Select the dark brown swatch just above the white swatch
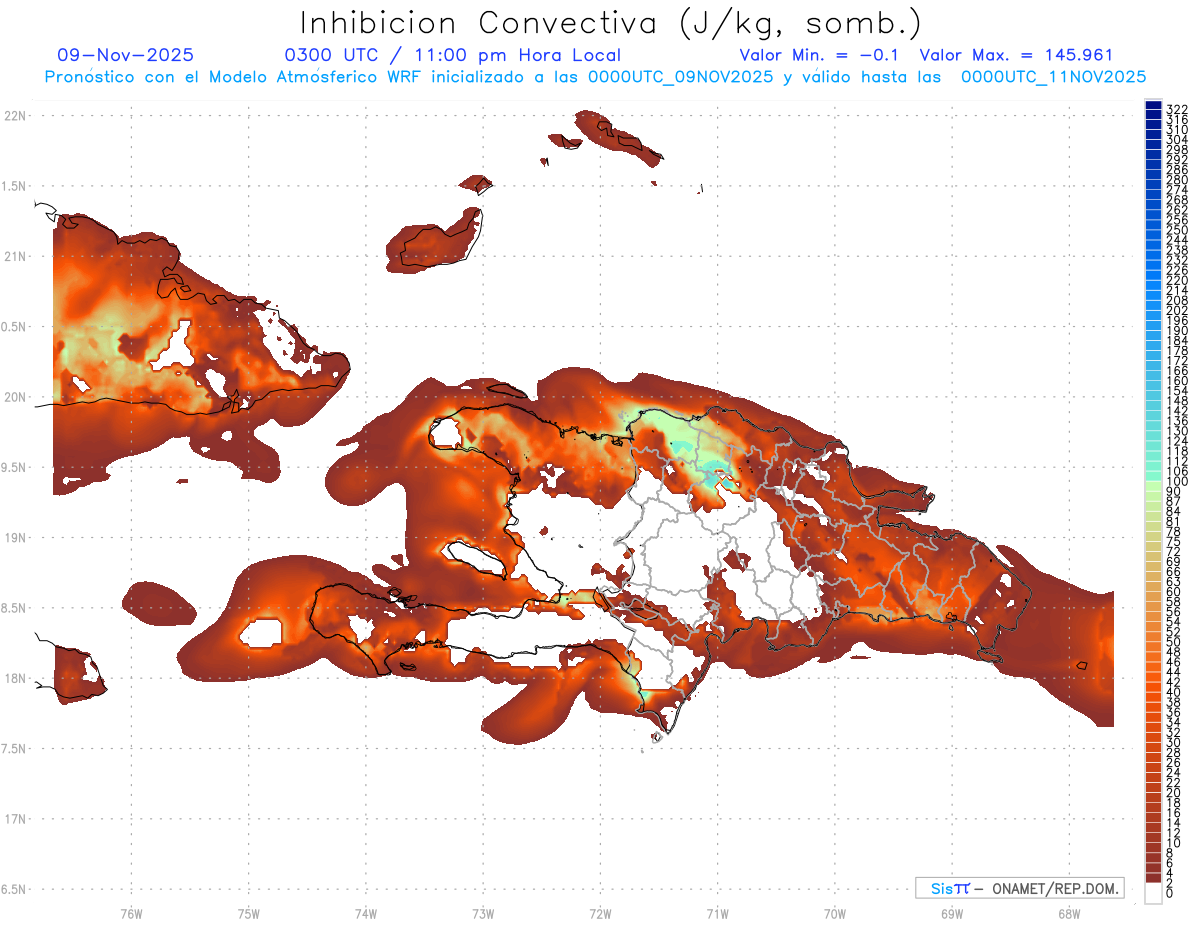 point(1153,878)
